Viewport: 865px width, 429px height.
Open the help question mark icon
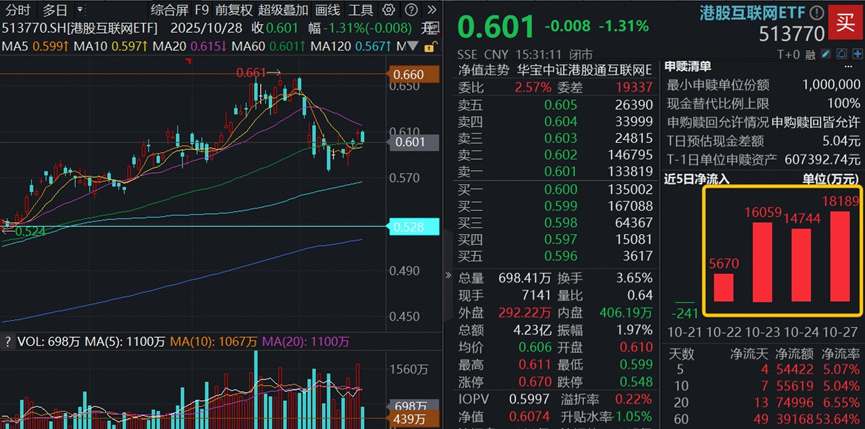(411, 10)
